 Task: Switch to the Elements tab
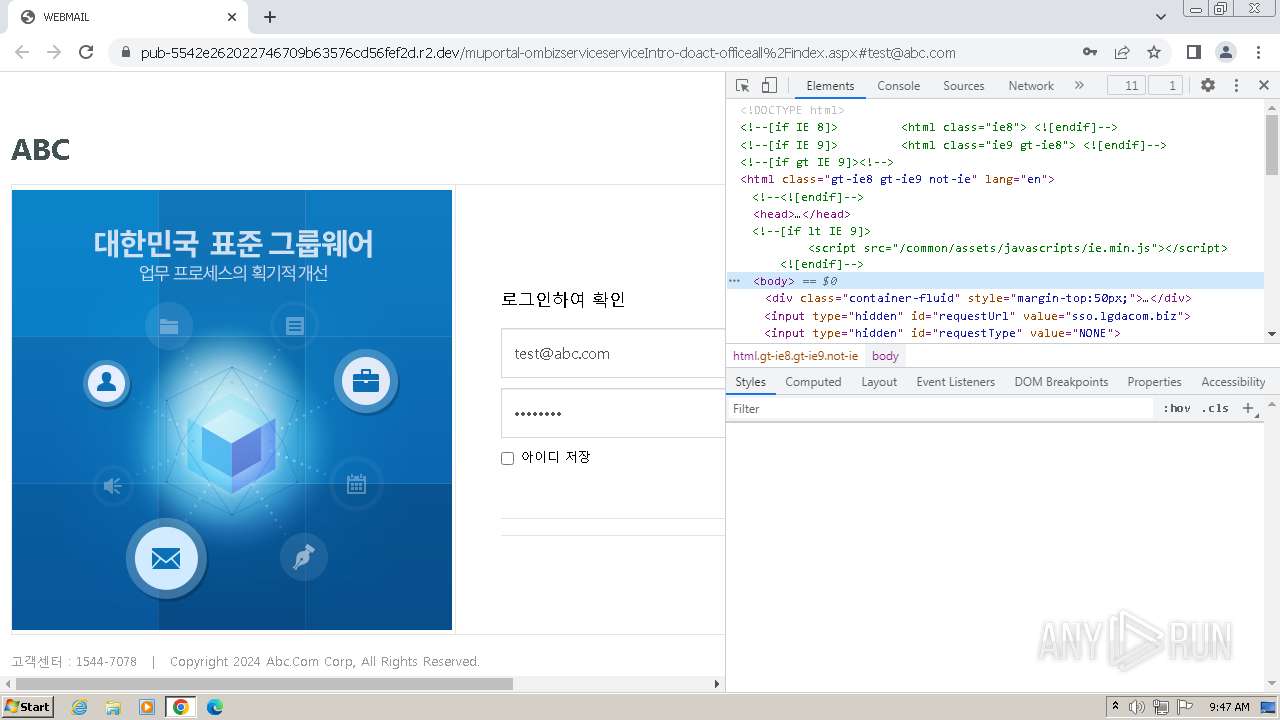click(830, 86)
